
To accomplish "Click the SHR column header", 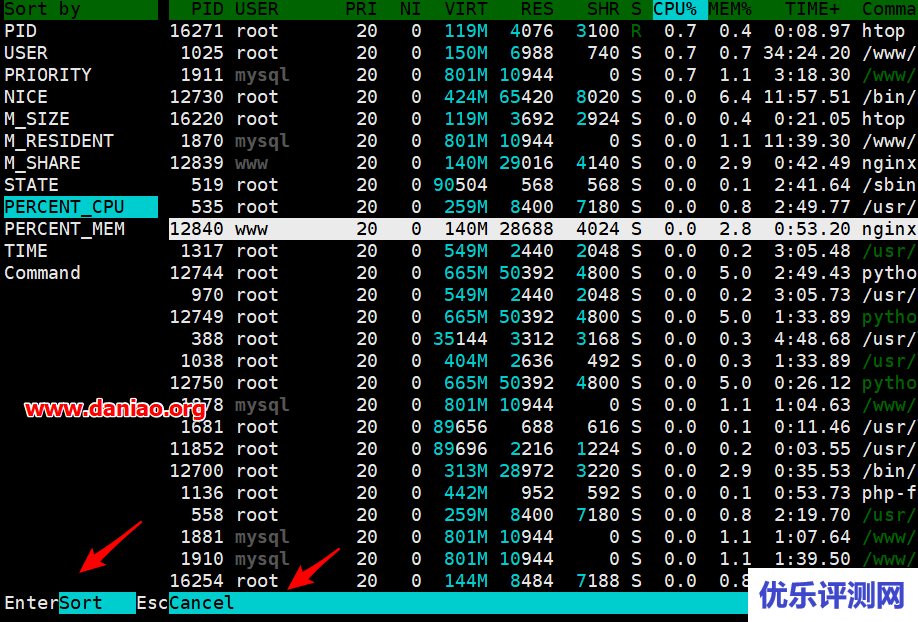I will [x=604, y=9].
